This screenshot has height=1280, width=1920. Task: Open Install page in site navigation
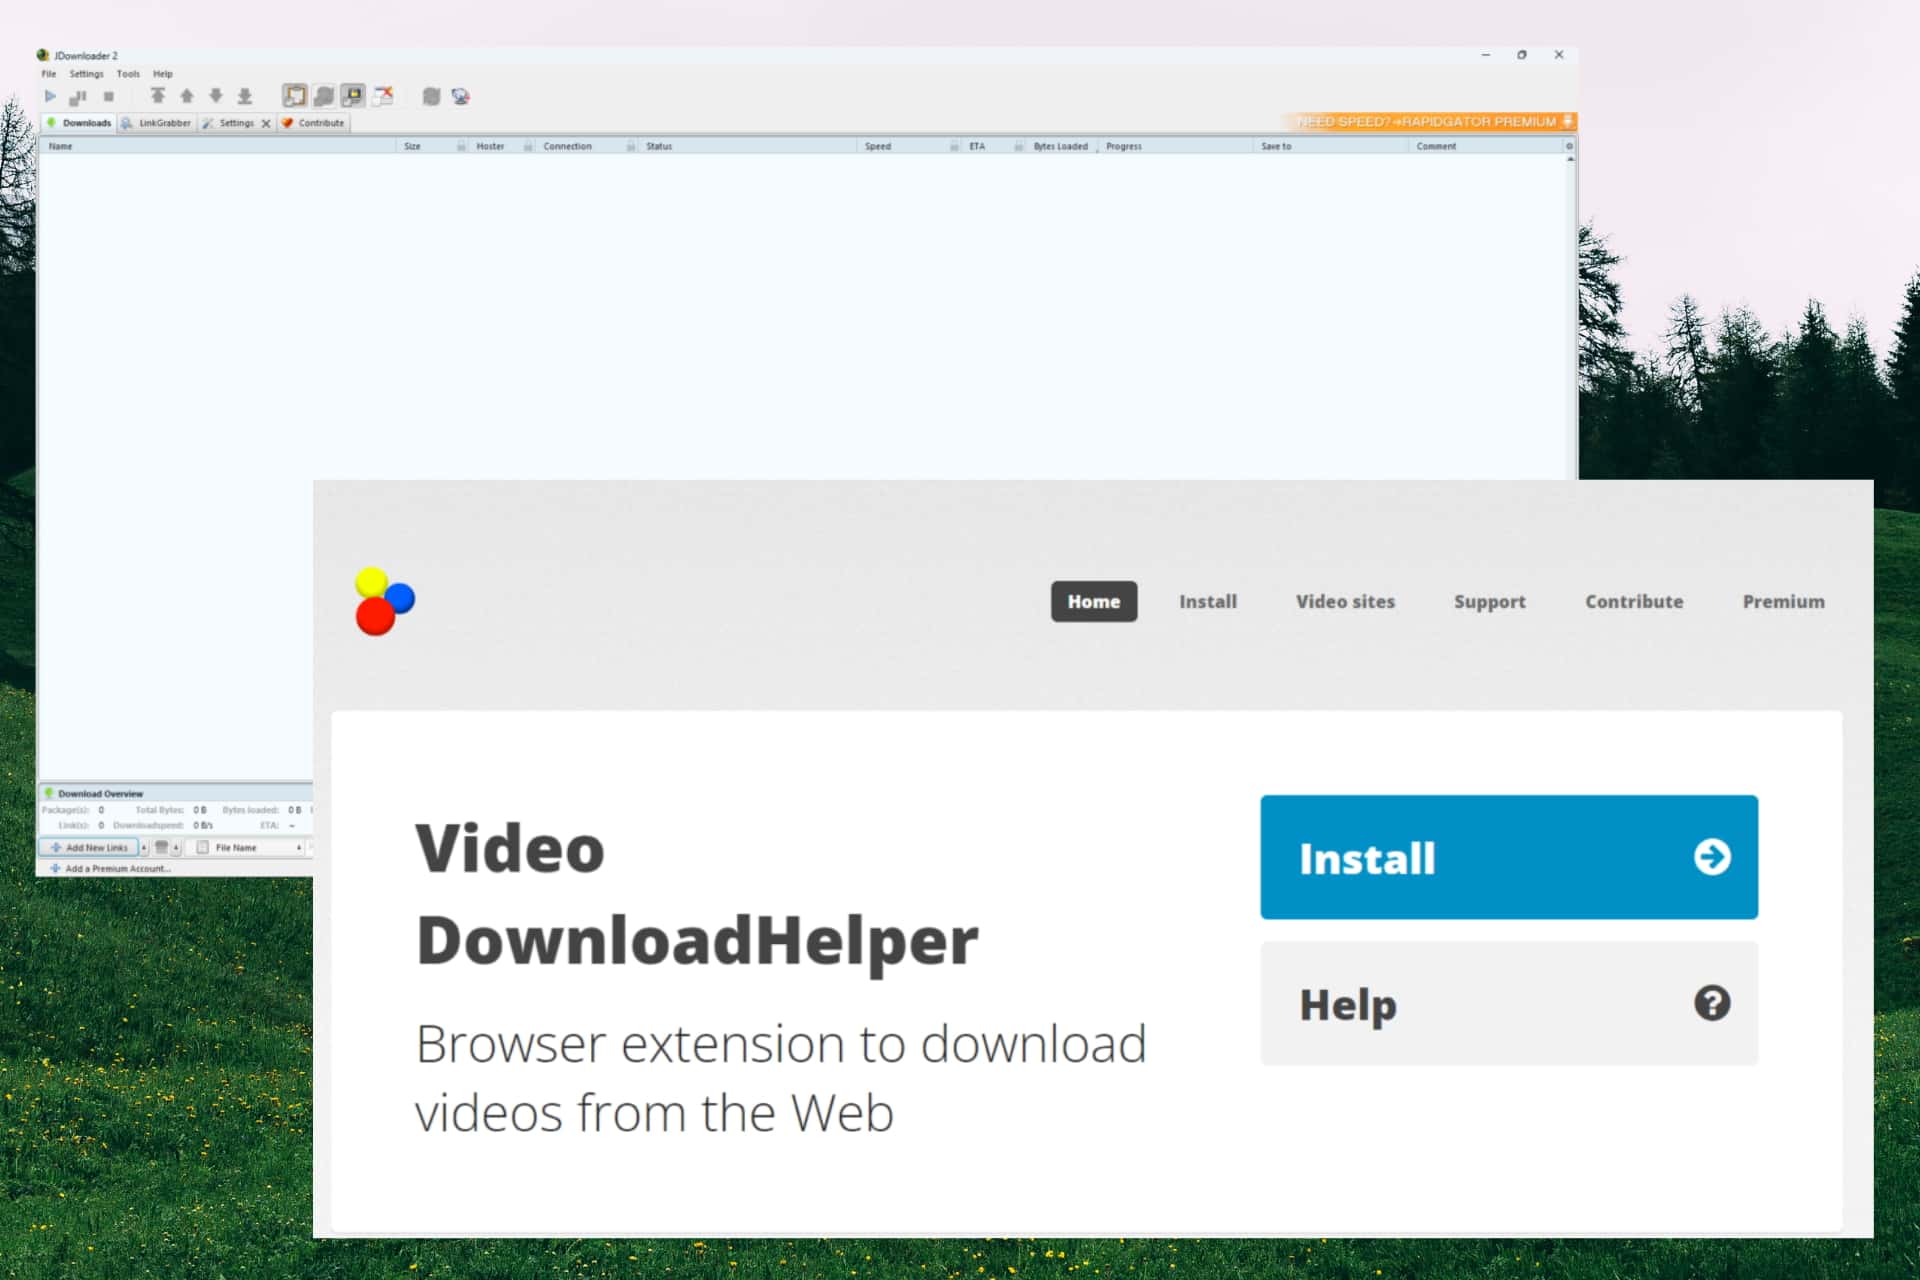click(1208, 601)
